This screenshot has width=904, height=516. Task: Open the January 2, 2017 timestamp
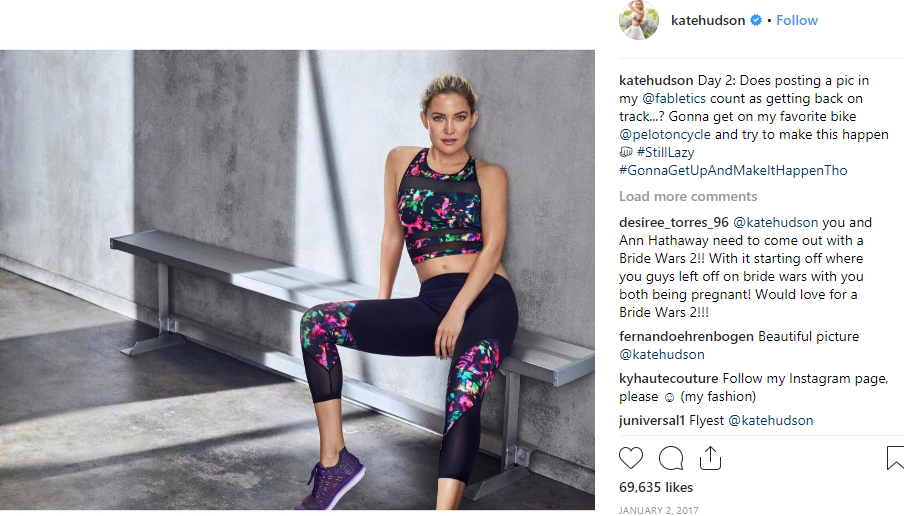658,510
